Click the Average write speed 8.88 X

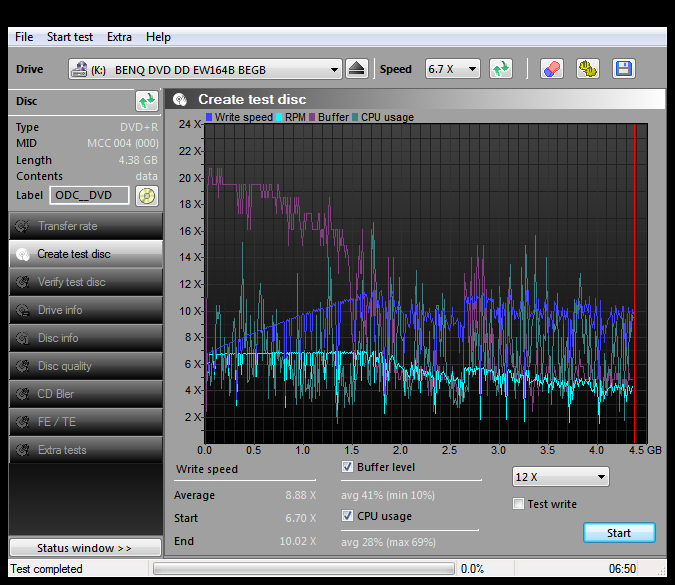[x=300, y=495]
